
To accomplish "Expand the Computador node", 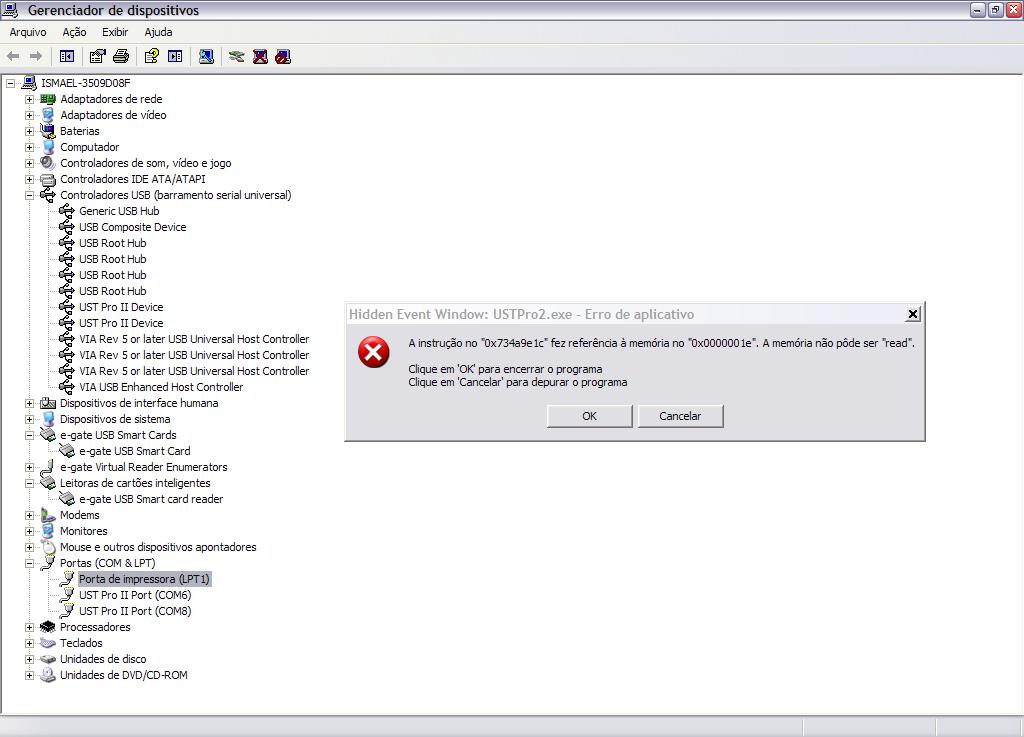I will click(29, 148).
